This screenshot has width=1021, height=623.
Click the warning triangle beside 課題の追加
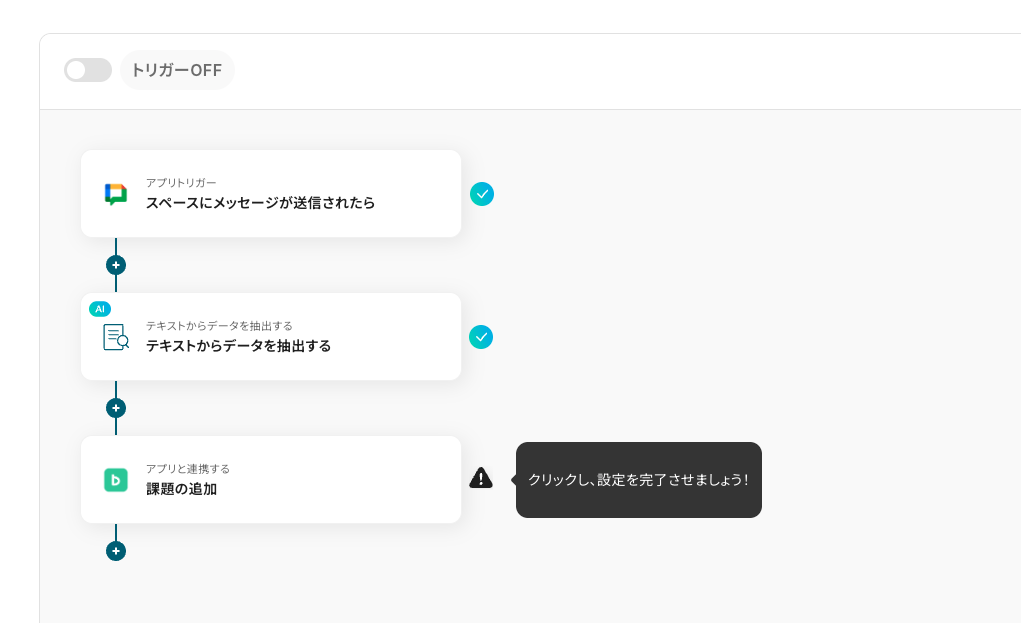click(481, 478)
